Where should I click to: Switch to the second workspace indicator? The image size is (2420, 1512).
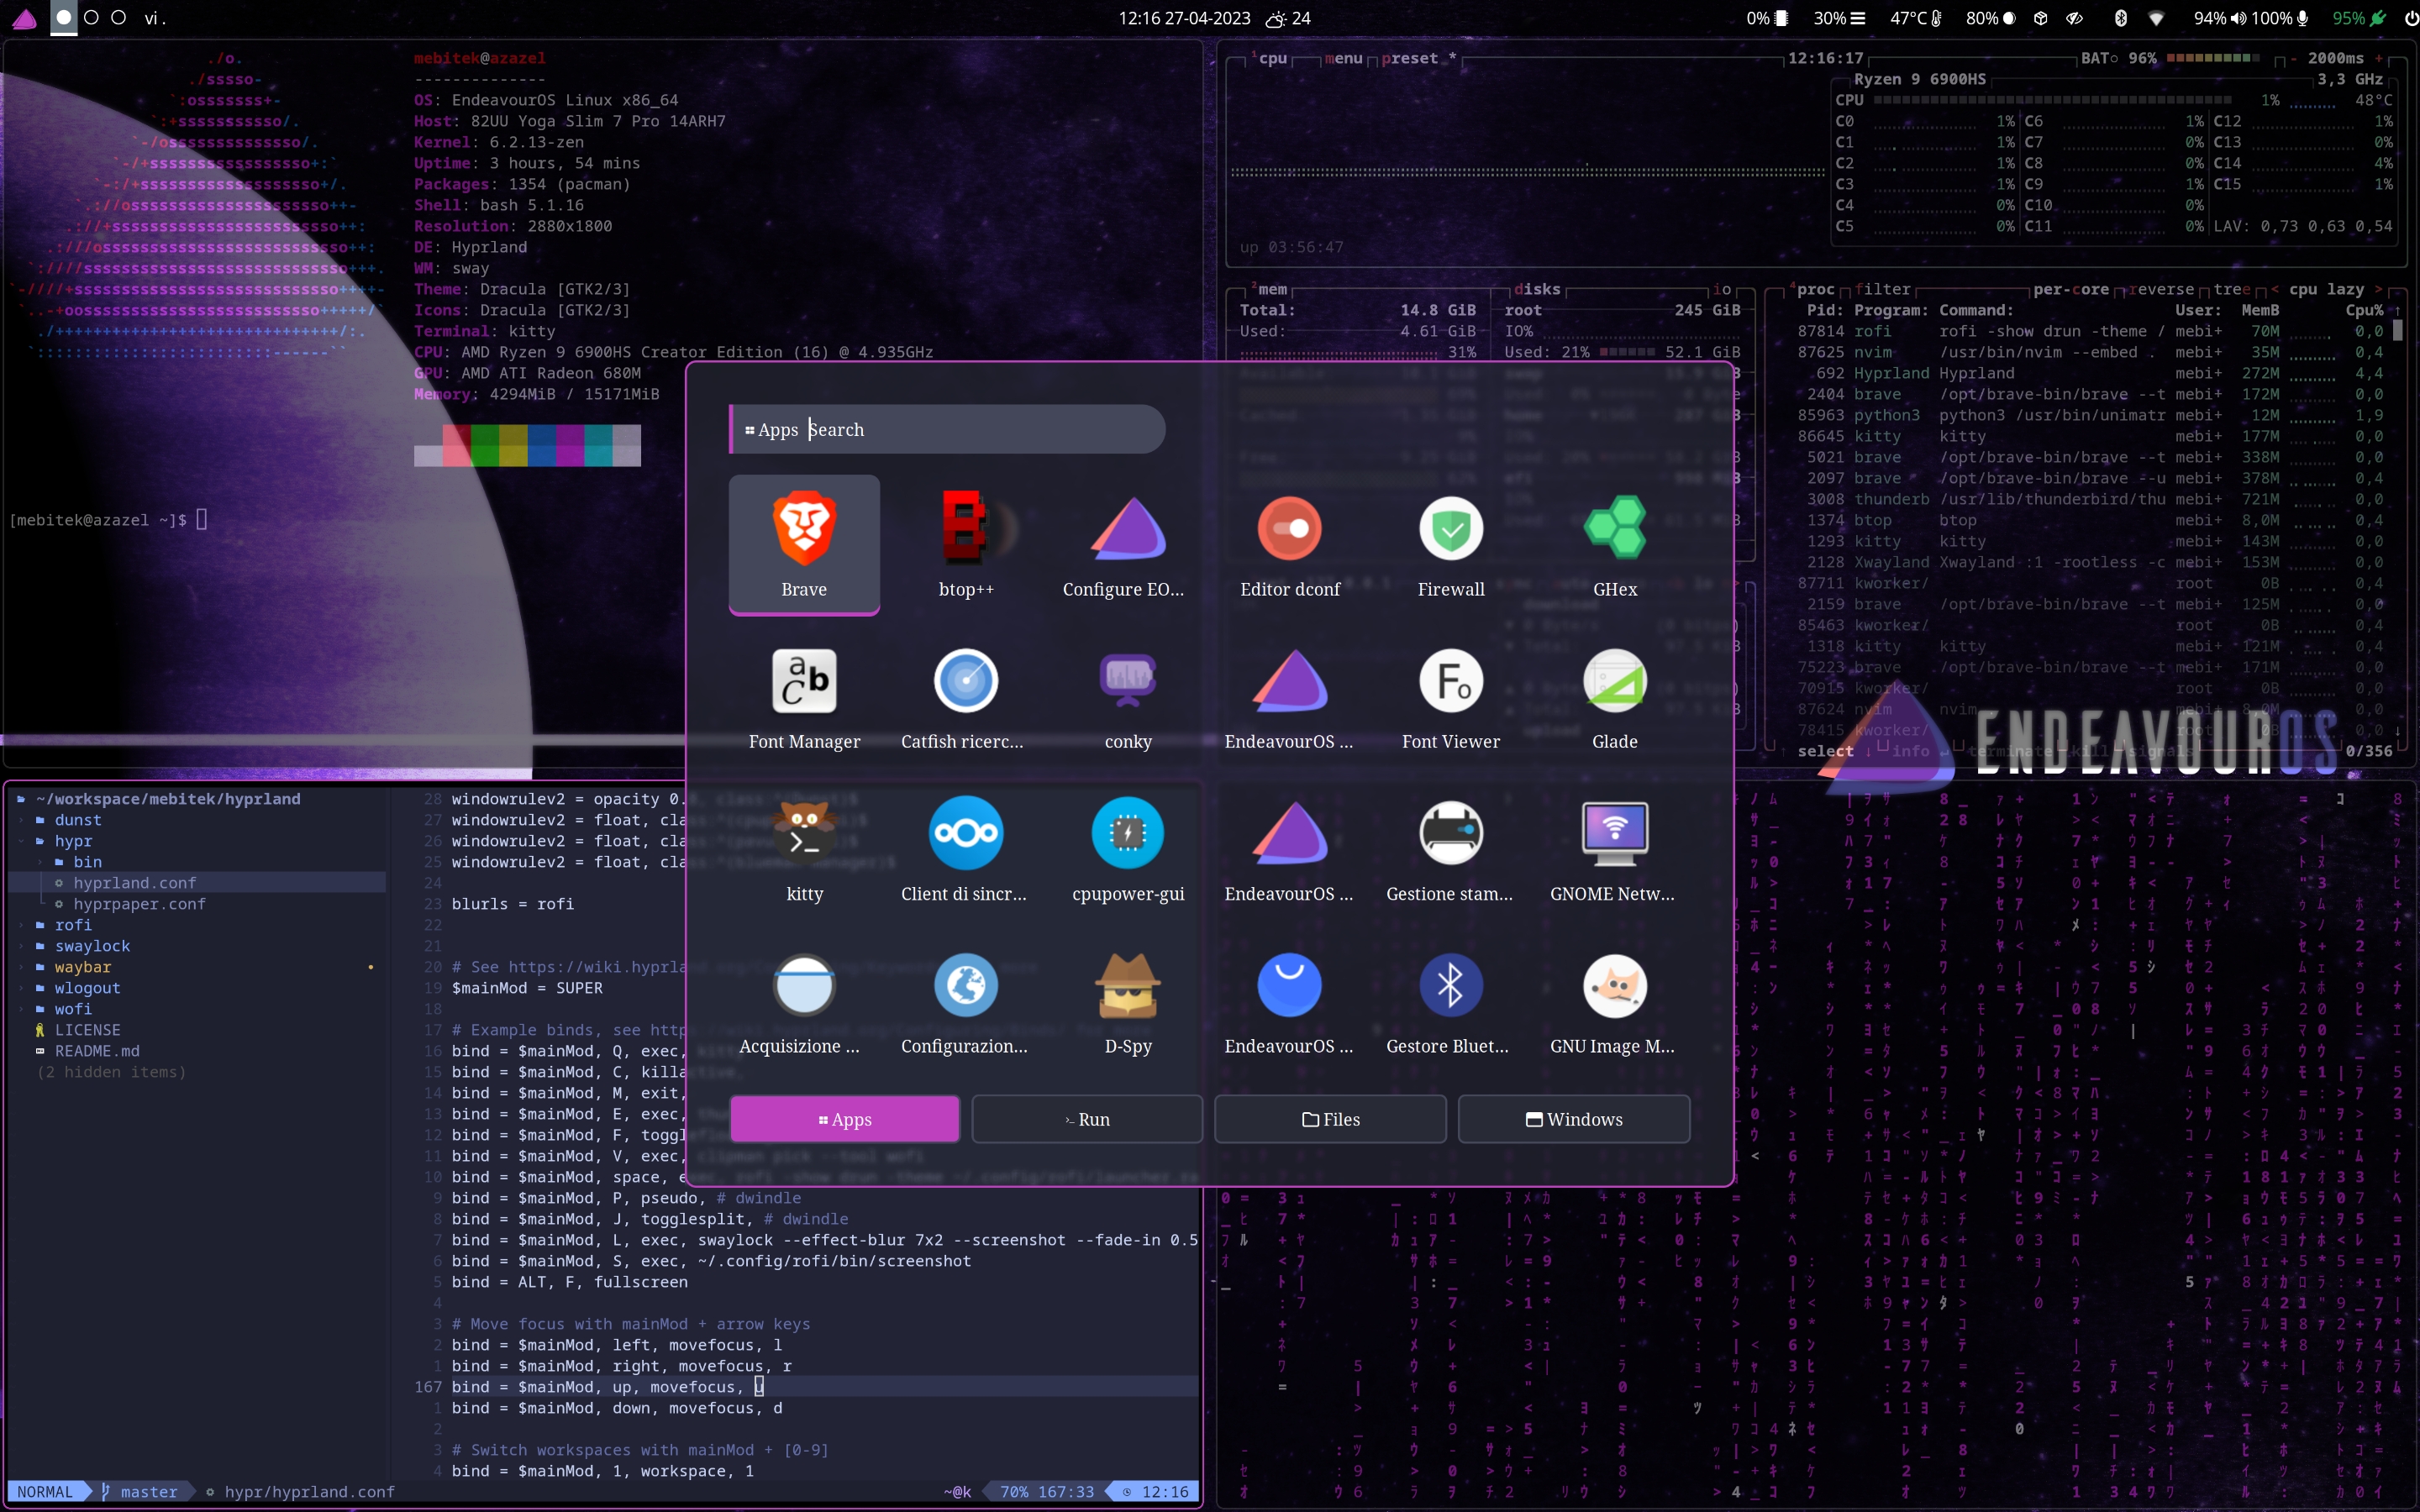coord(91,17)
